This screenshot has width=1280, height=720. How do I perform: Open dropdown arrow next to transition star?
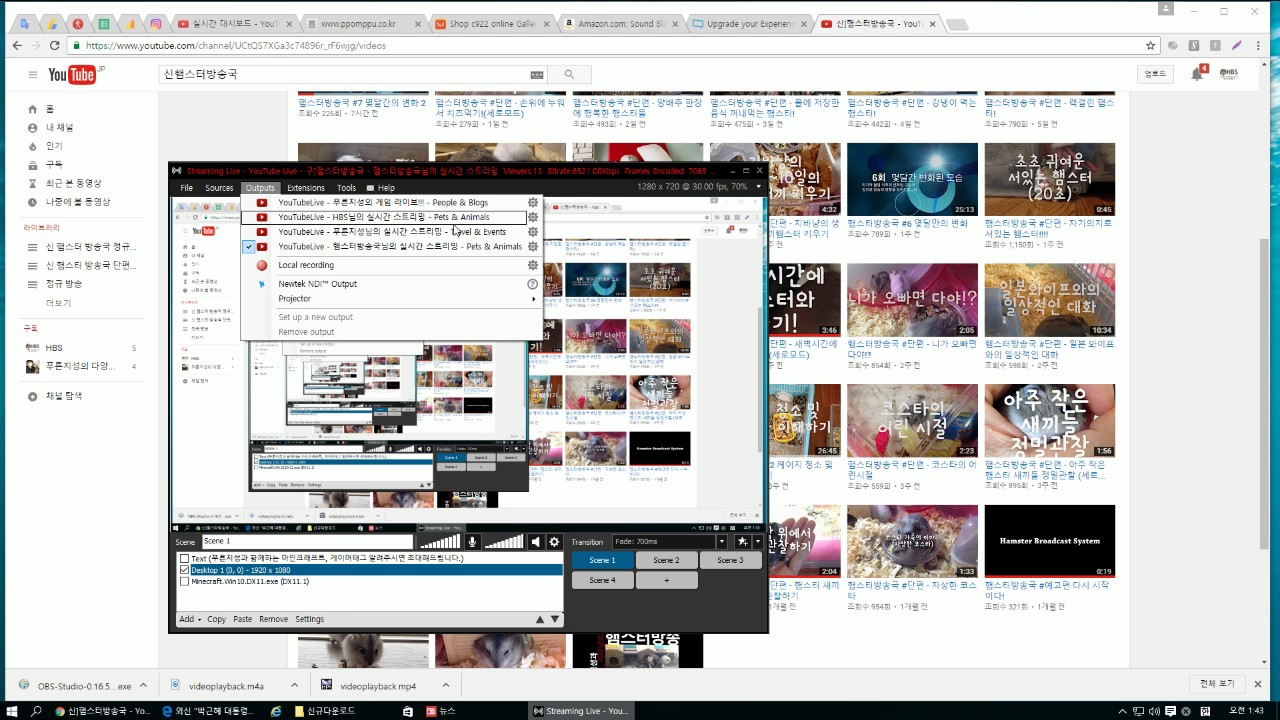pyautogui.click(x=757, y=542)
